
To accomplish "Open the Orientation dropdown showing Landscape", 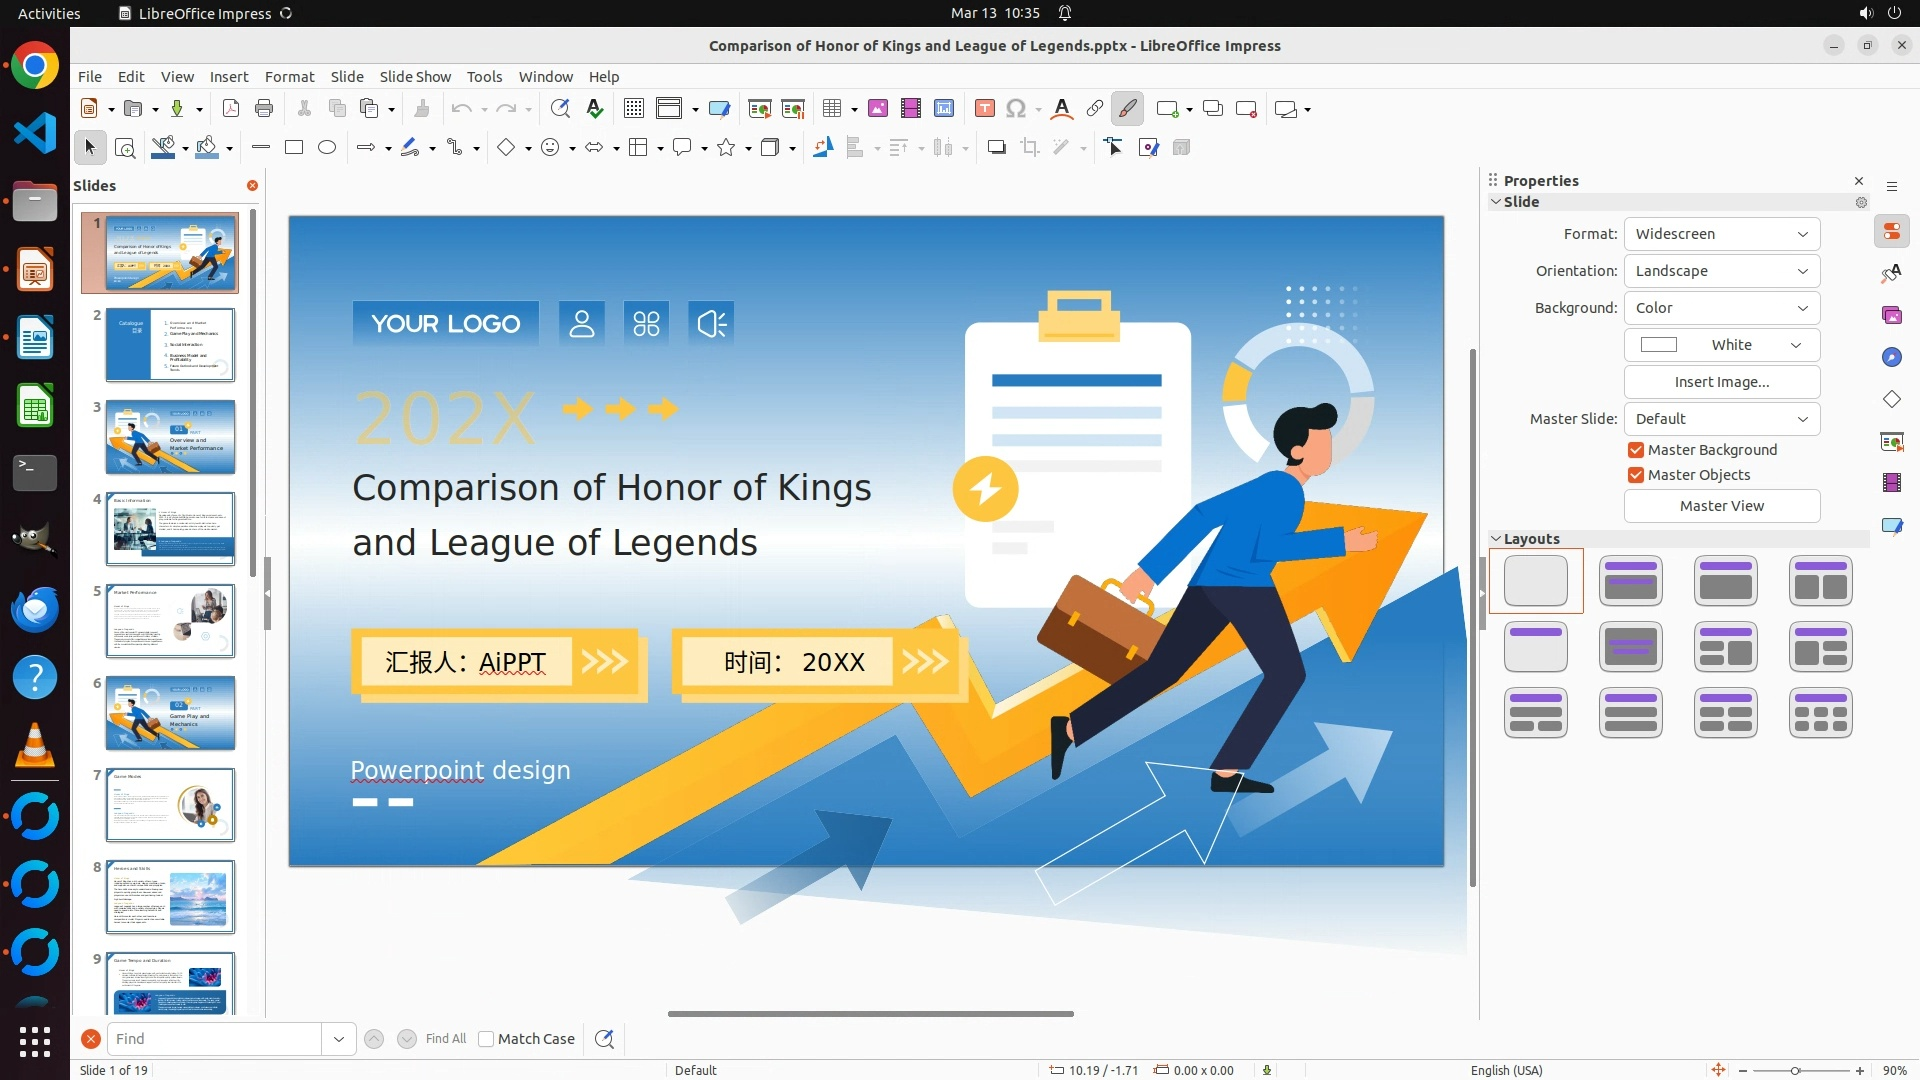I will tap(1721, 271).
